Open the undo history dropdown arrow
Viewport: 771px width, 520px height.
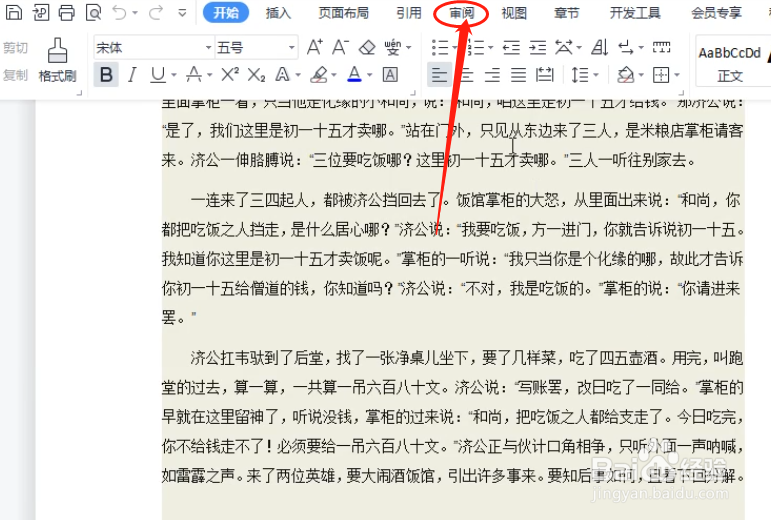click(135, 13)
